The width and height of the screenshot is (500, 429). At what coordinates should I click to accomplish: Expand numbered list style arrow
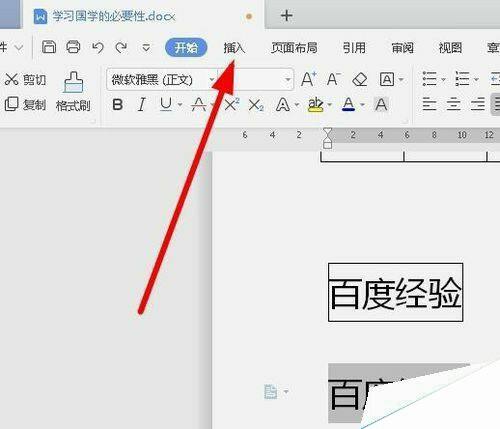pyautogui.click(x=476, y=79)
